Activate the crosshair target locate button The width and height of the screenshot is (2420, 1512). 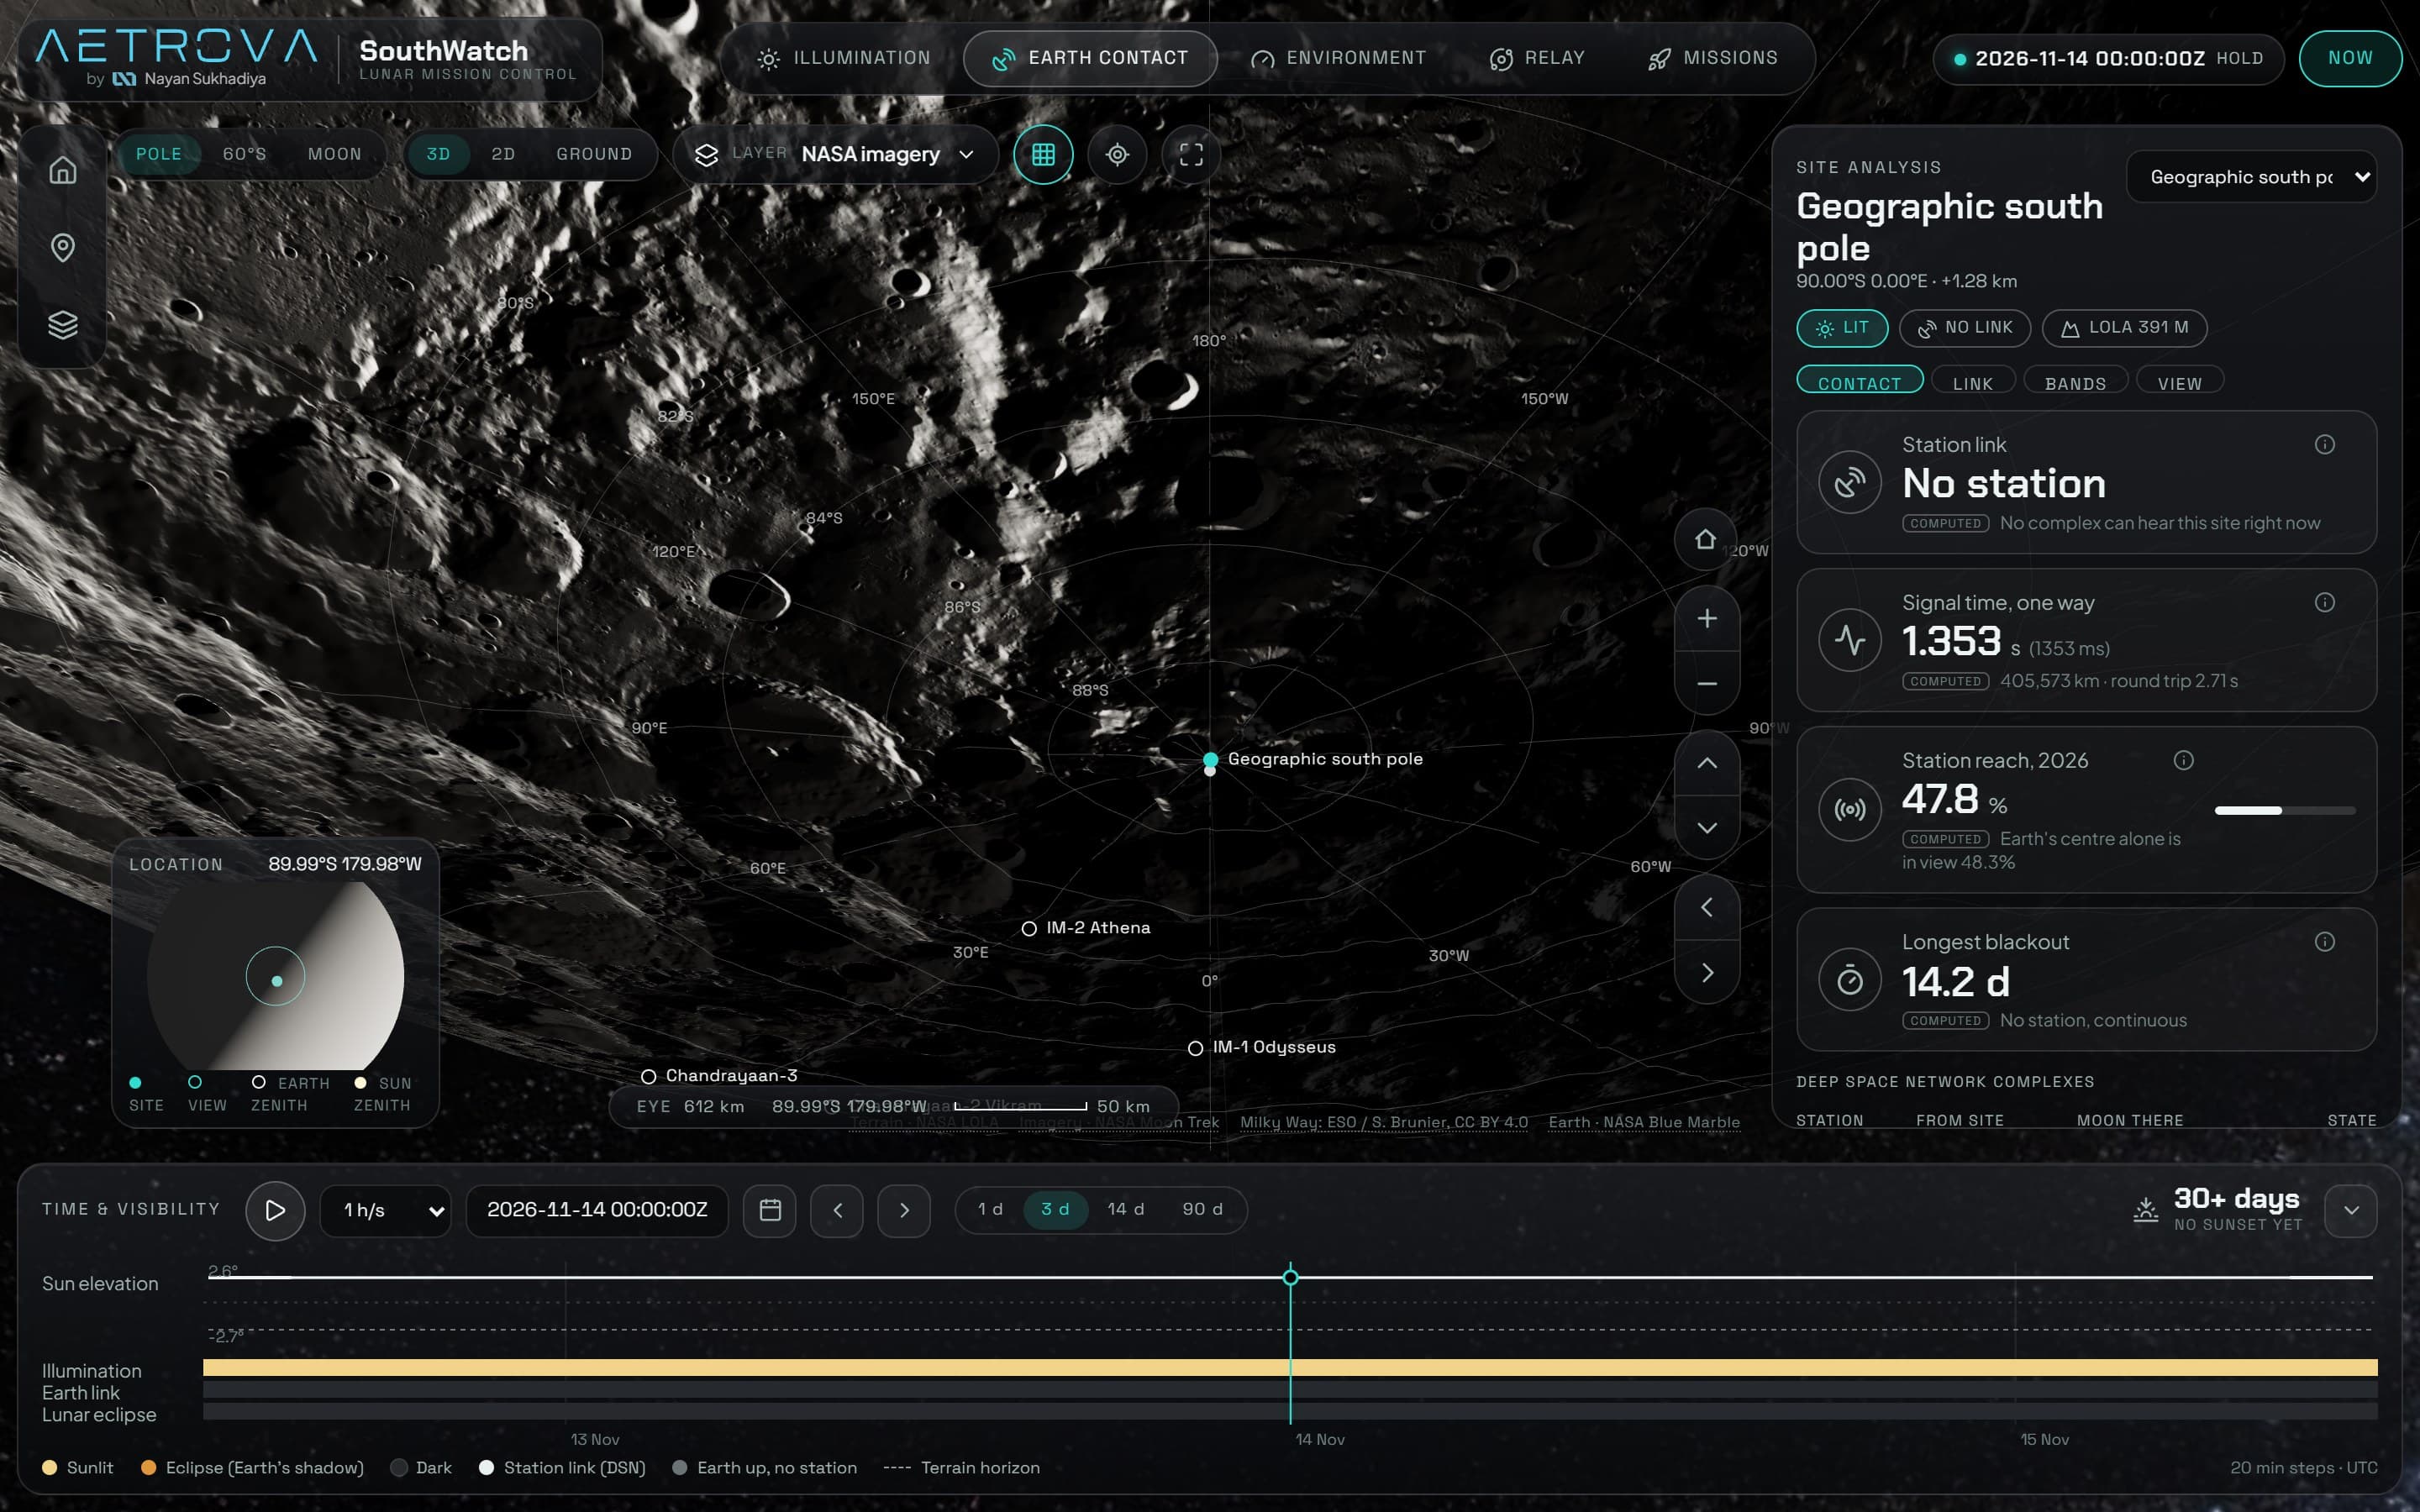pos(1117,155)
